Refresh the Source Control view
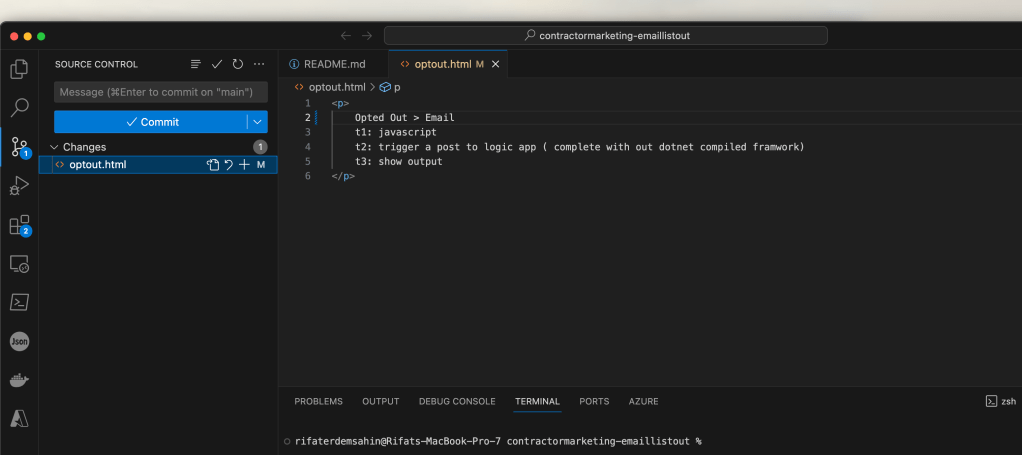The image size is (1022, 455). pyautogui.click(x=238, y=64)
